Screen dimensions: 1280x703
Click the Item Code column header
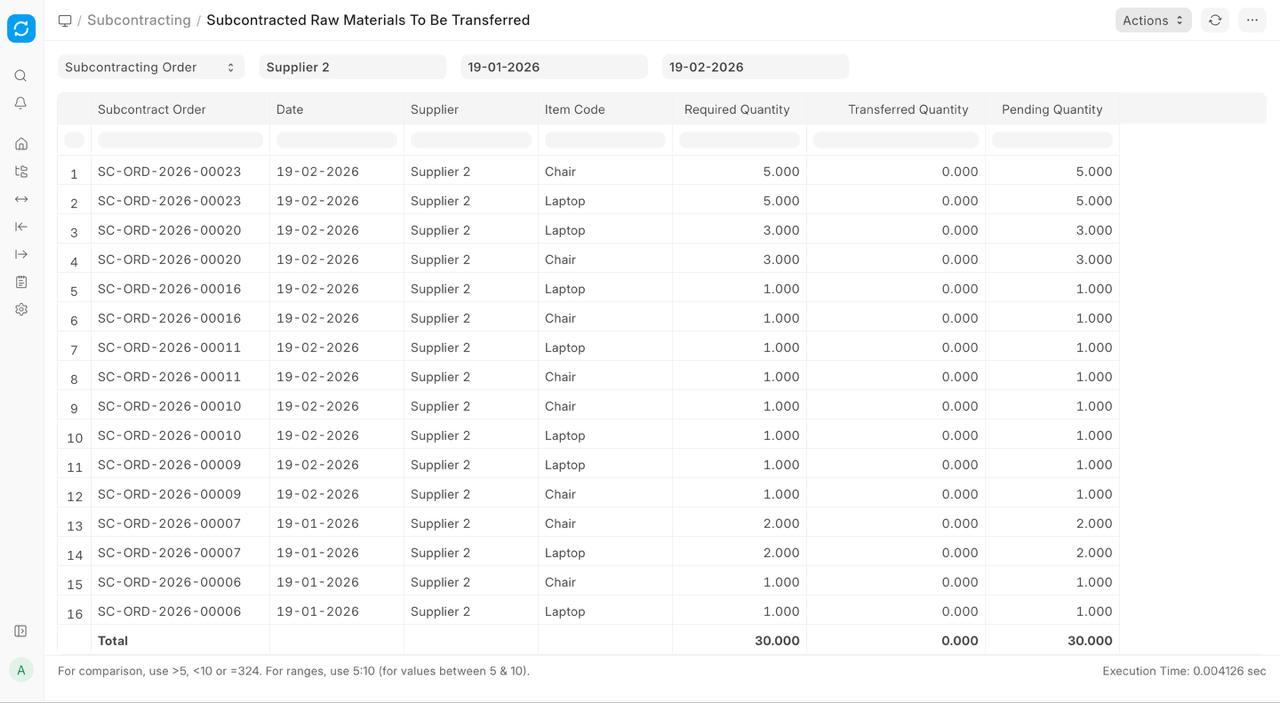point(574,110)
